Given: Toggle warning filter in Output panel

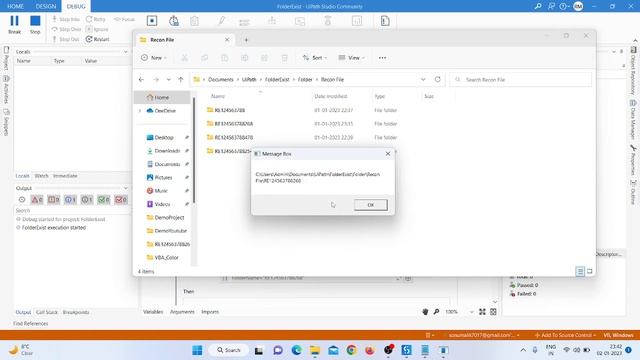Looking at the screenshot, I should (53, 200).
